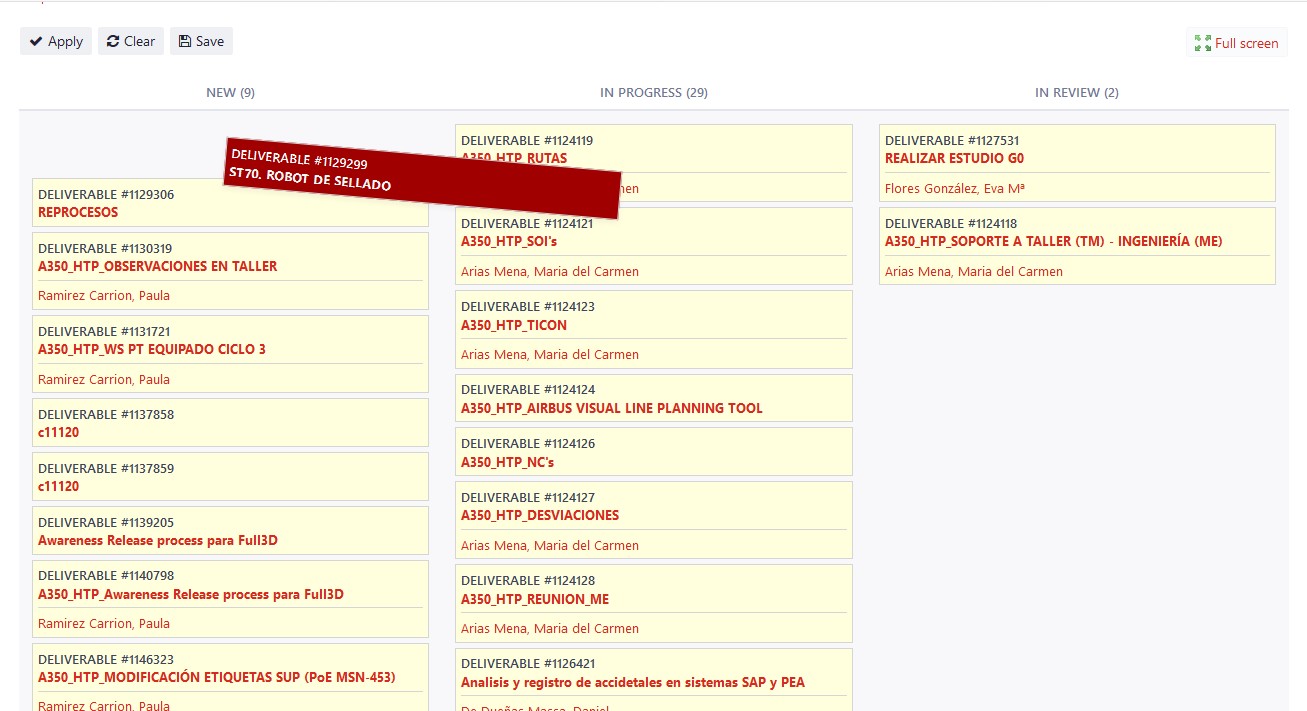The image size is (1307, 711).
Task: Open A350_HTP_OBSERVACIONES EN TALLER card title
Action: tap(157, 266)
